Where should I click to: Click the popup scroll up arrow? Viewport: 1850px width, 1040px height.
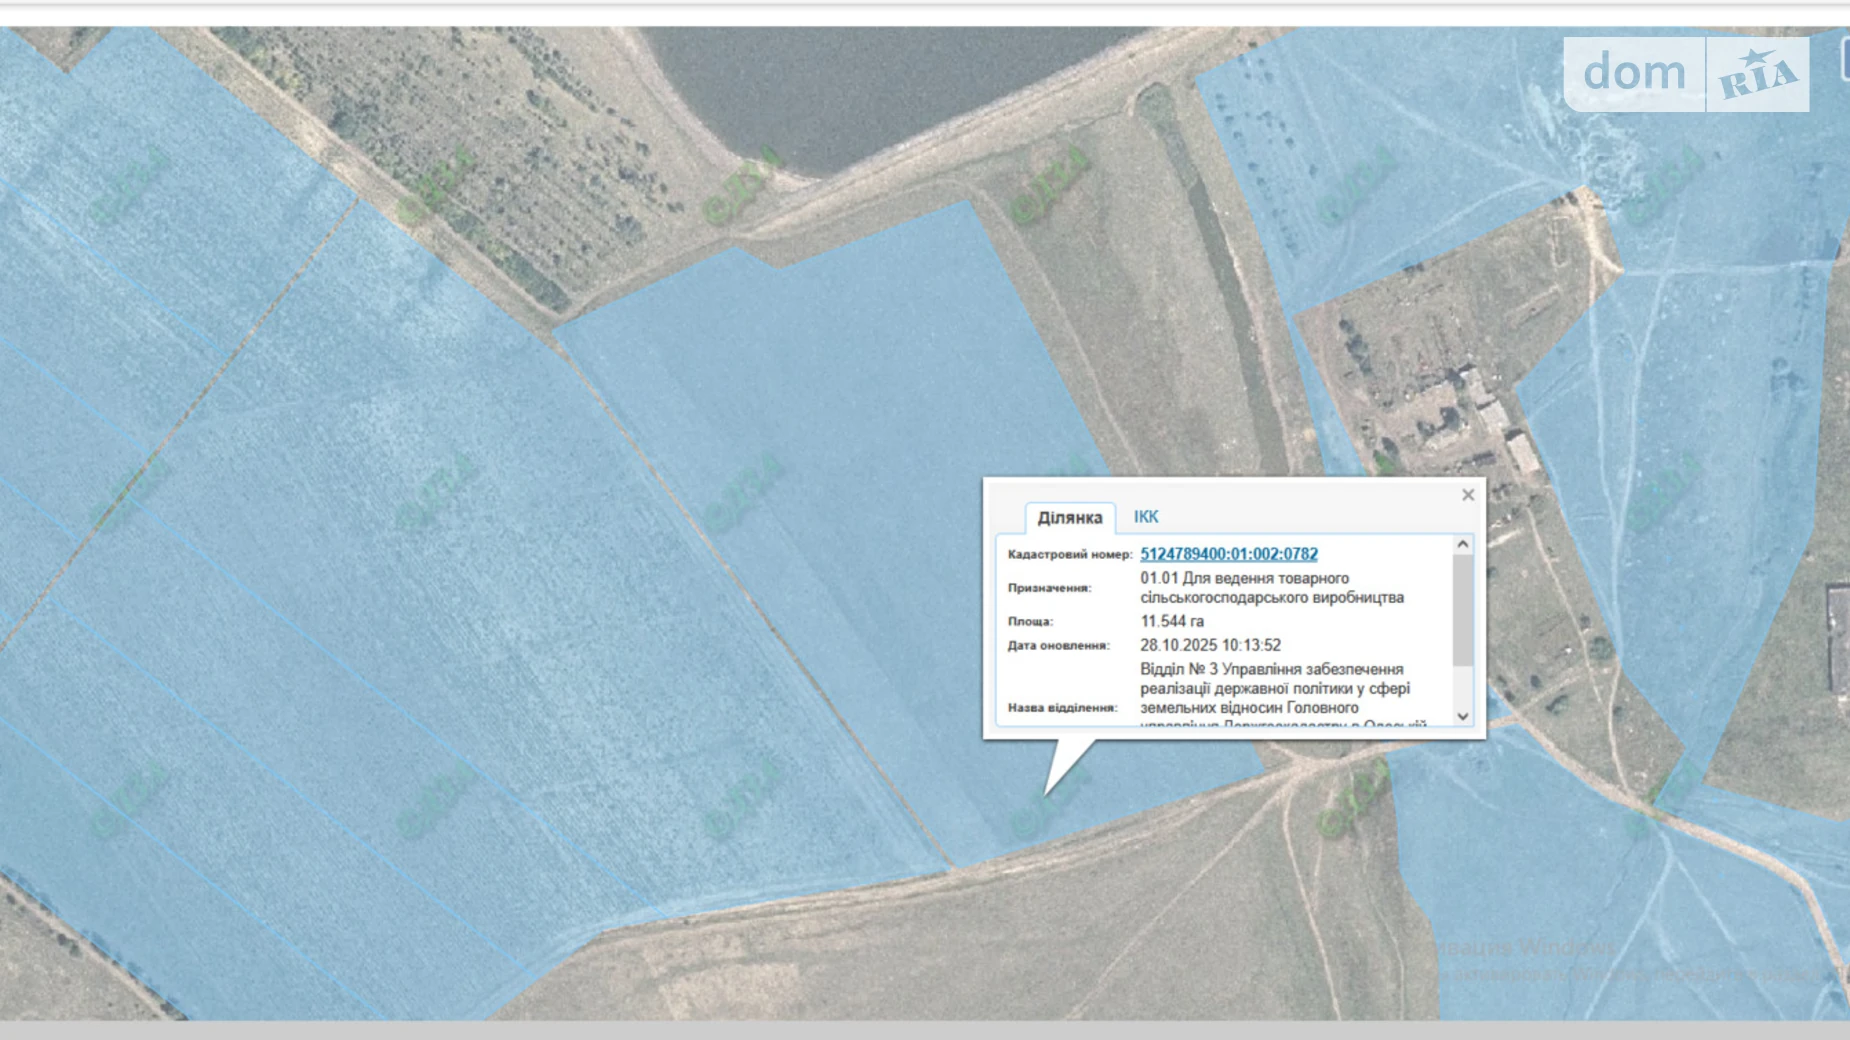[1462, 545]
